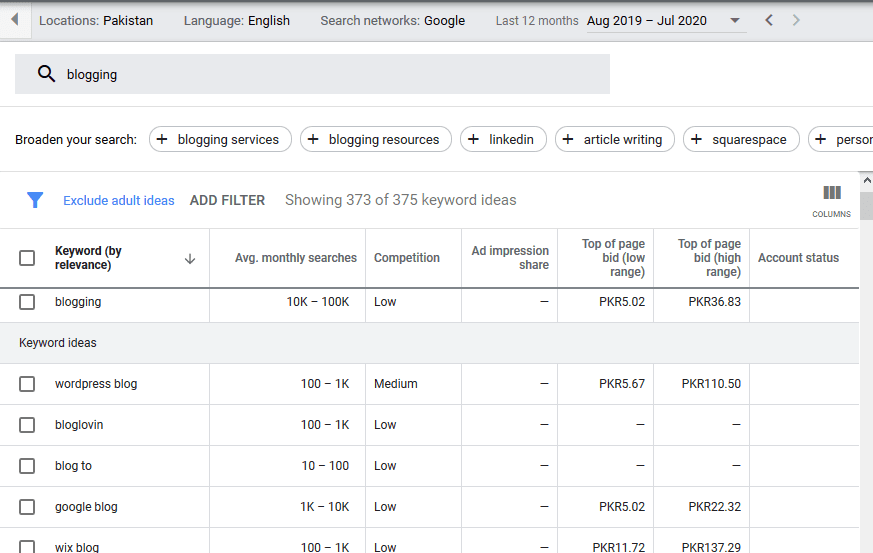Click 'Showing 373 of 375 keyword ideas' text
The width and height of the screenshot is (873, 553).
tap(401, 200)
